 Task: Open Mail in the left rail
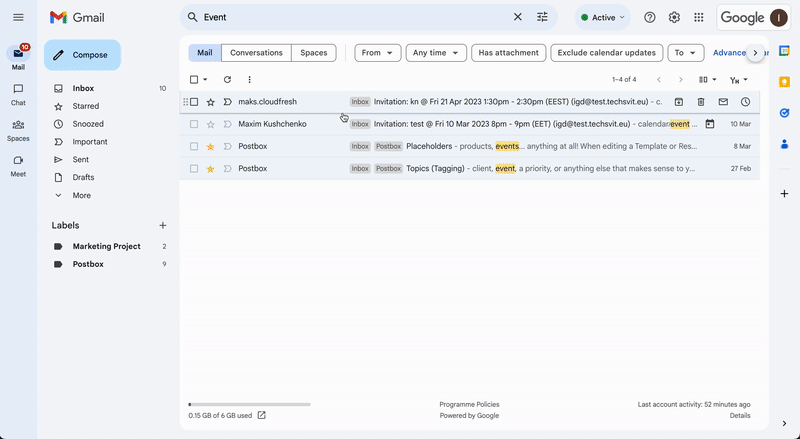(18, 57)
